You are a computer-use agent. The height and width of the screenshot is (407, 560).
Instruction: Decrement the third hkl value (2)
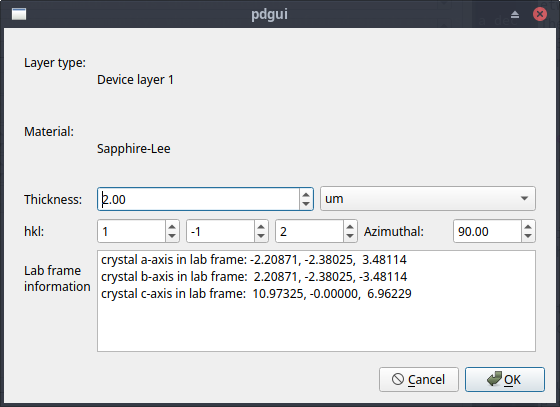click(350, 236)
